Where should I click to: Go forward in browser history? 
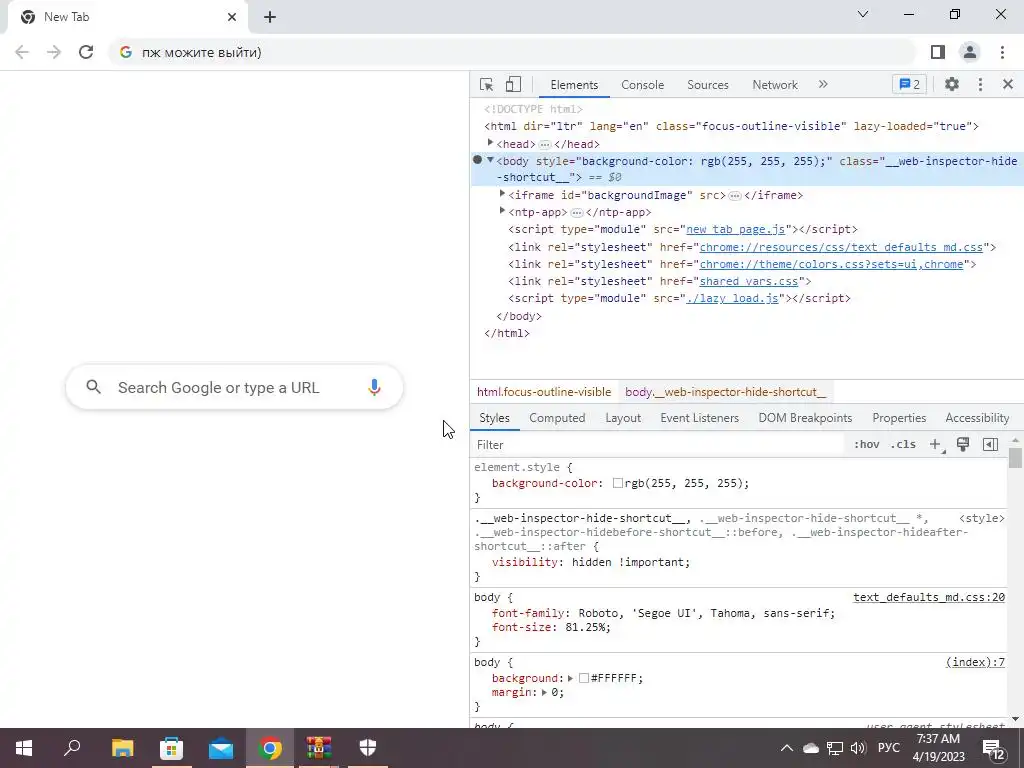(54, 52)
